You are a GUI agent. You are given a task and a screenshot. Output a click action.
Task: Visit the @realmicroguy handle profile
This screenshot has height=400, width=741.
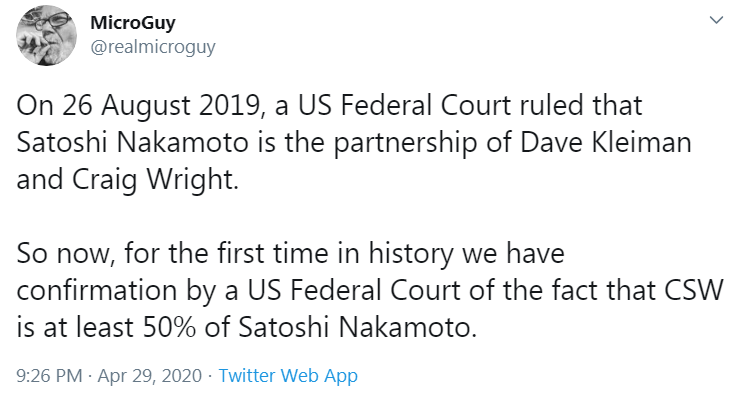[x=153, y=47]
